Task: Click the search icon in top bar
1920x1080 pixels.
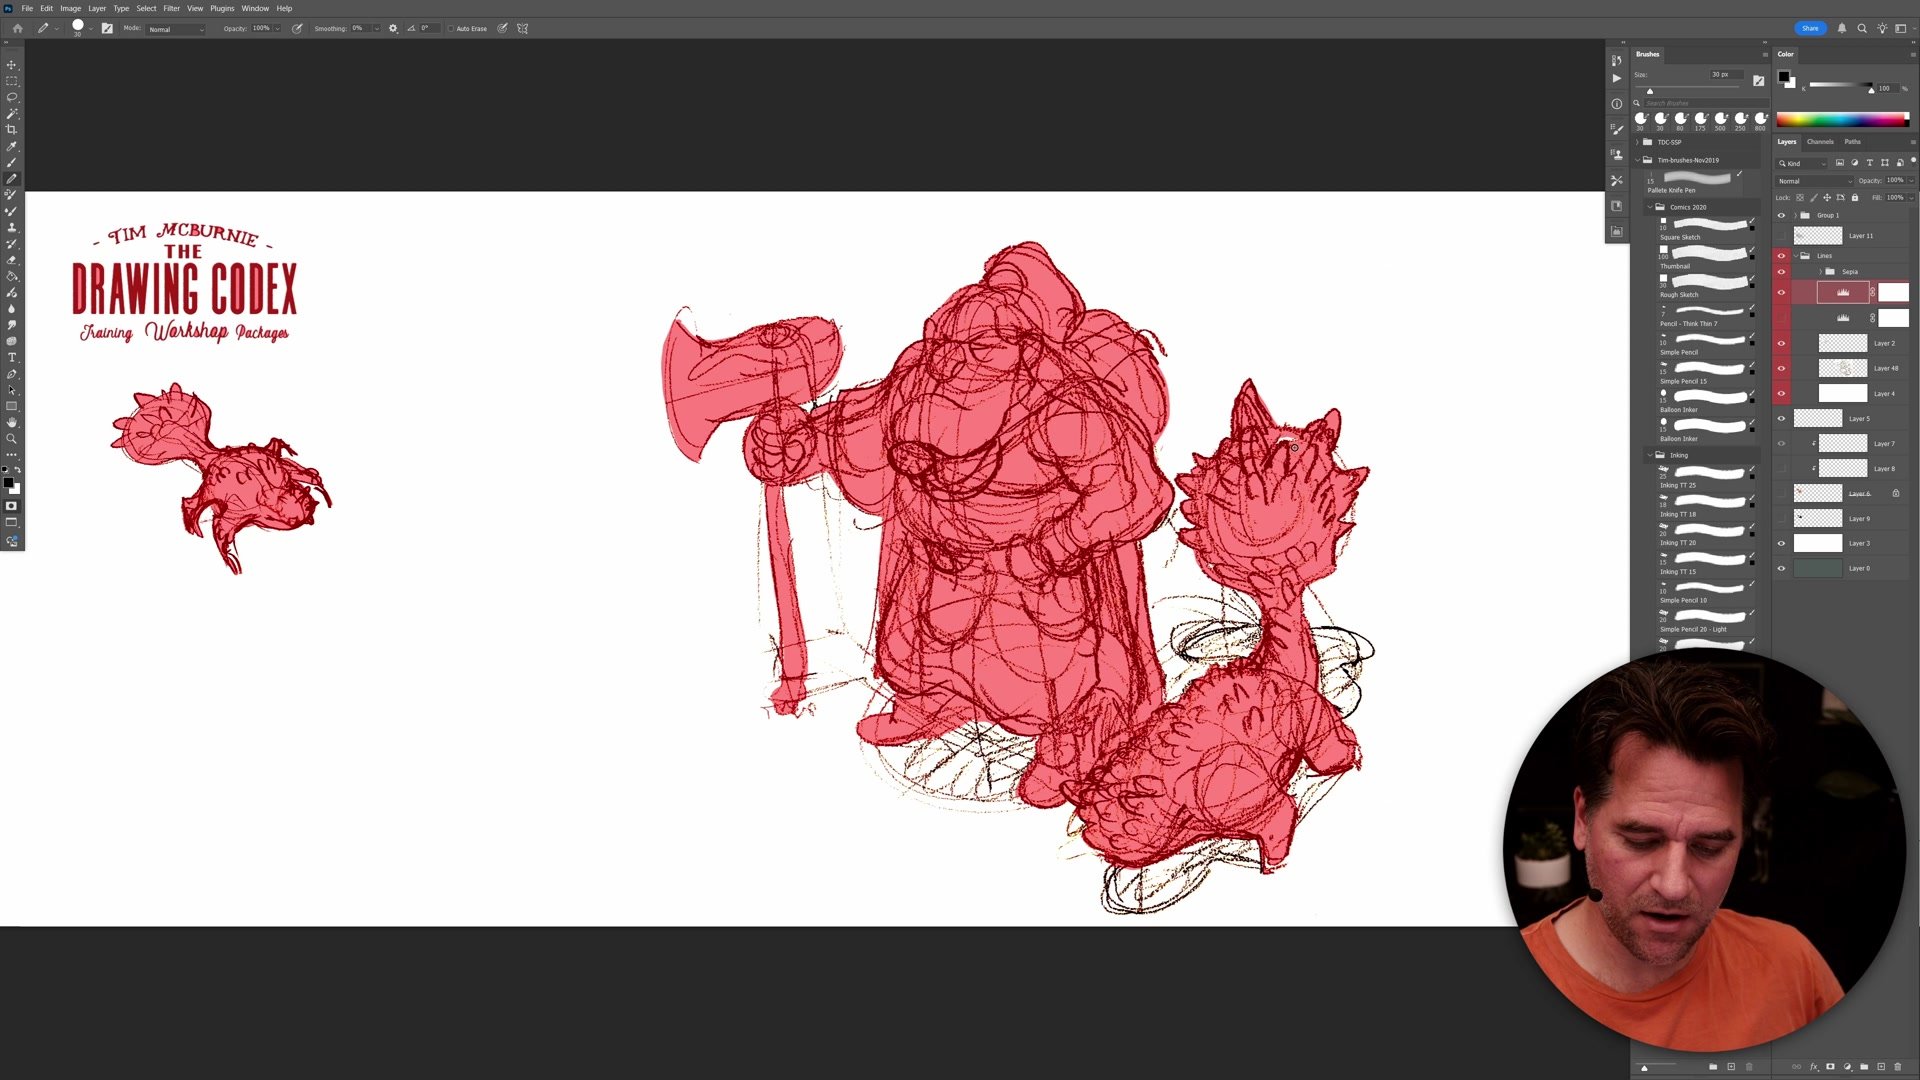Action: pos(1862,28)
